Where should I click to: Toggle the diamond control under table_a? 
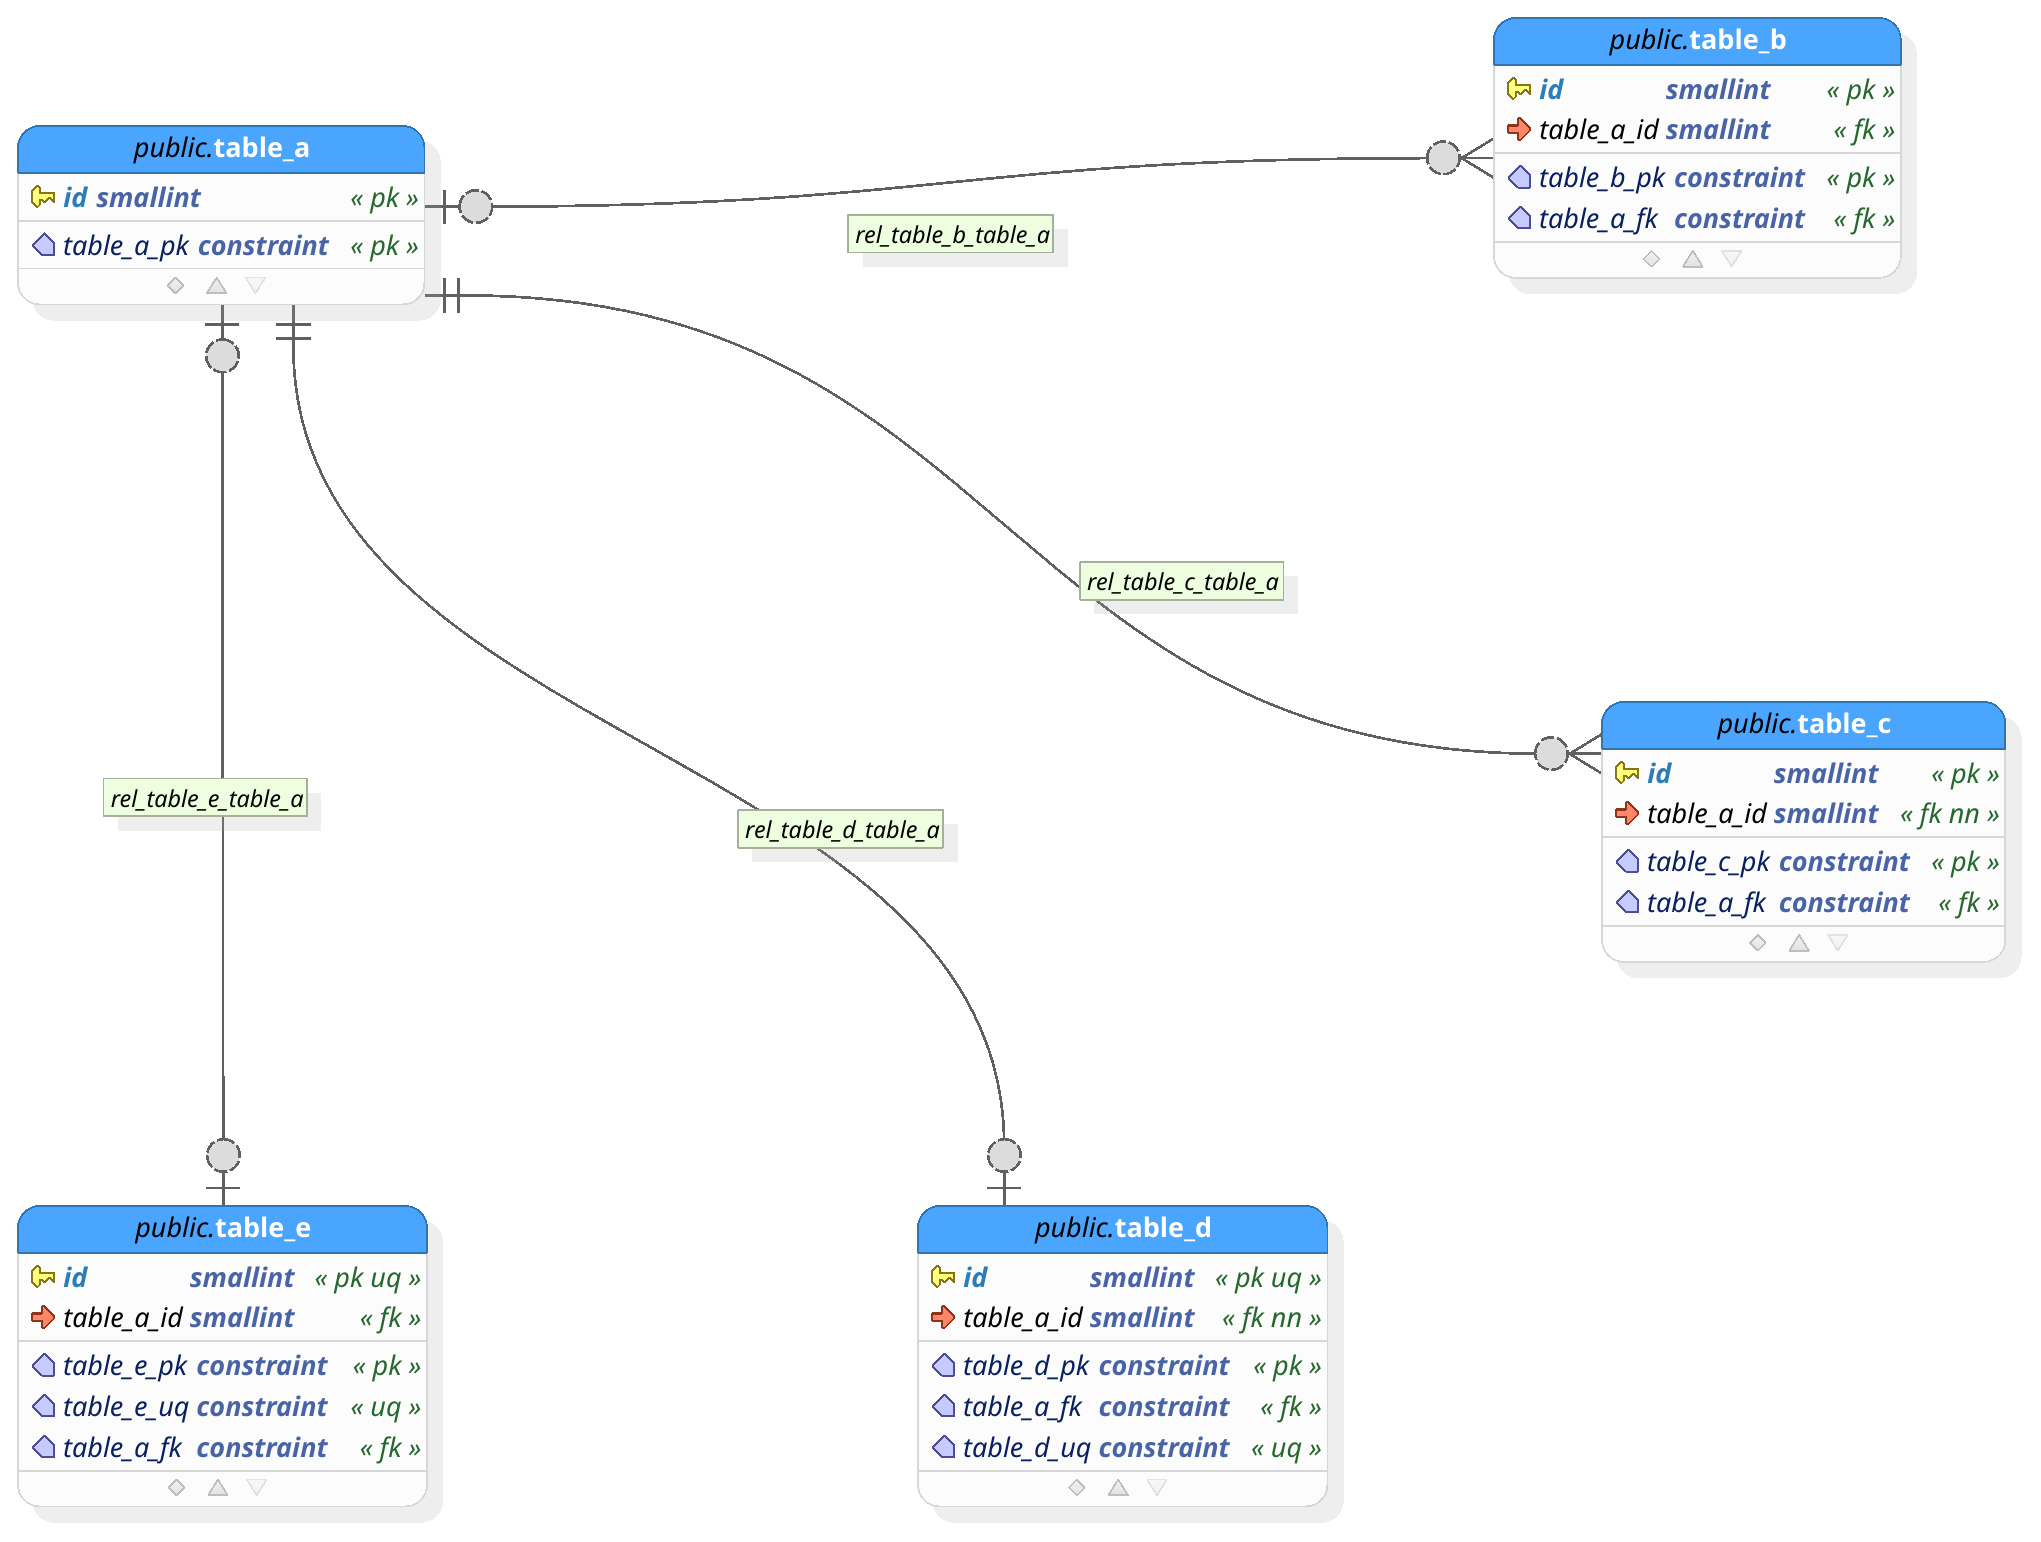[x=175, y=285]
